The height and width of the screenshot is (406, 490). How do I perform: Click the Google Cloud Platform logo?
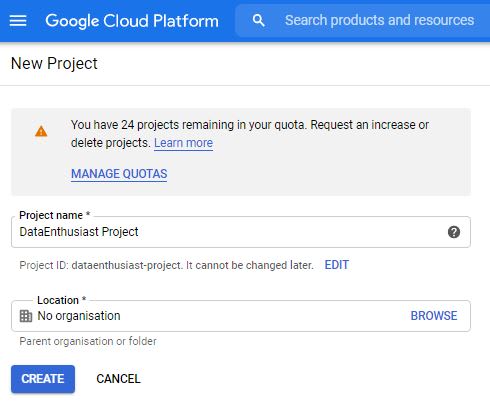point(132,21)
